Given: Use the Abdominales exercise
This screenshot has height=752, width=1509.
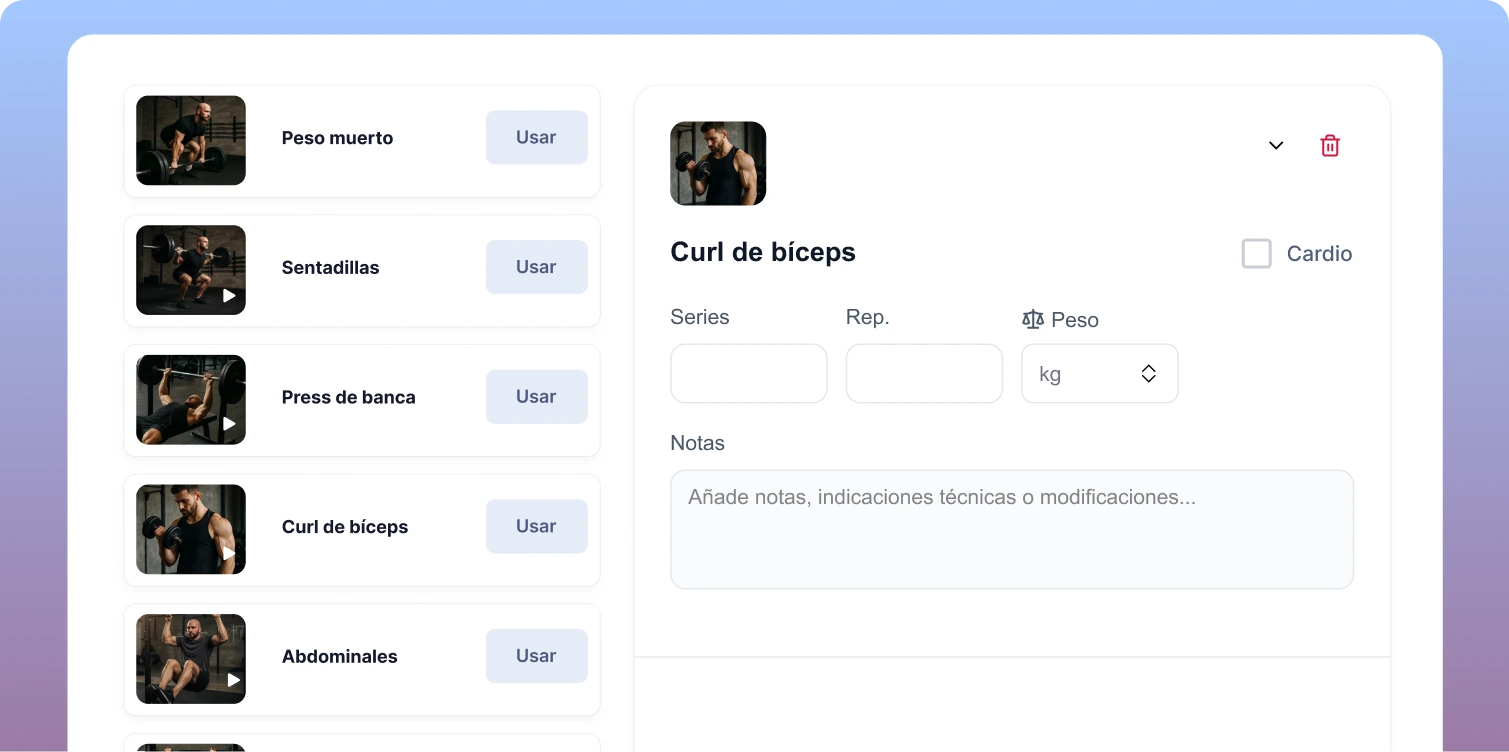Looking at the screenshot, I should coord(537,656).
